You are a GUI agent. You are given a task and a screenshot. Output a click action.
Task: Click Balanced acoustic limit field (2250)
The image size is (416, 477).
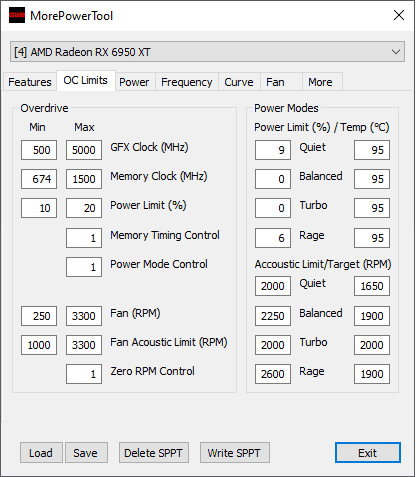273,316
